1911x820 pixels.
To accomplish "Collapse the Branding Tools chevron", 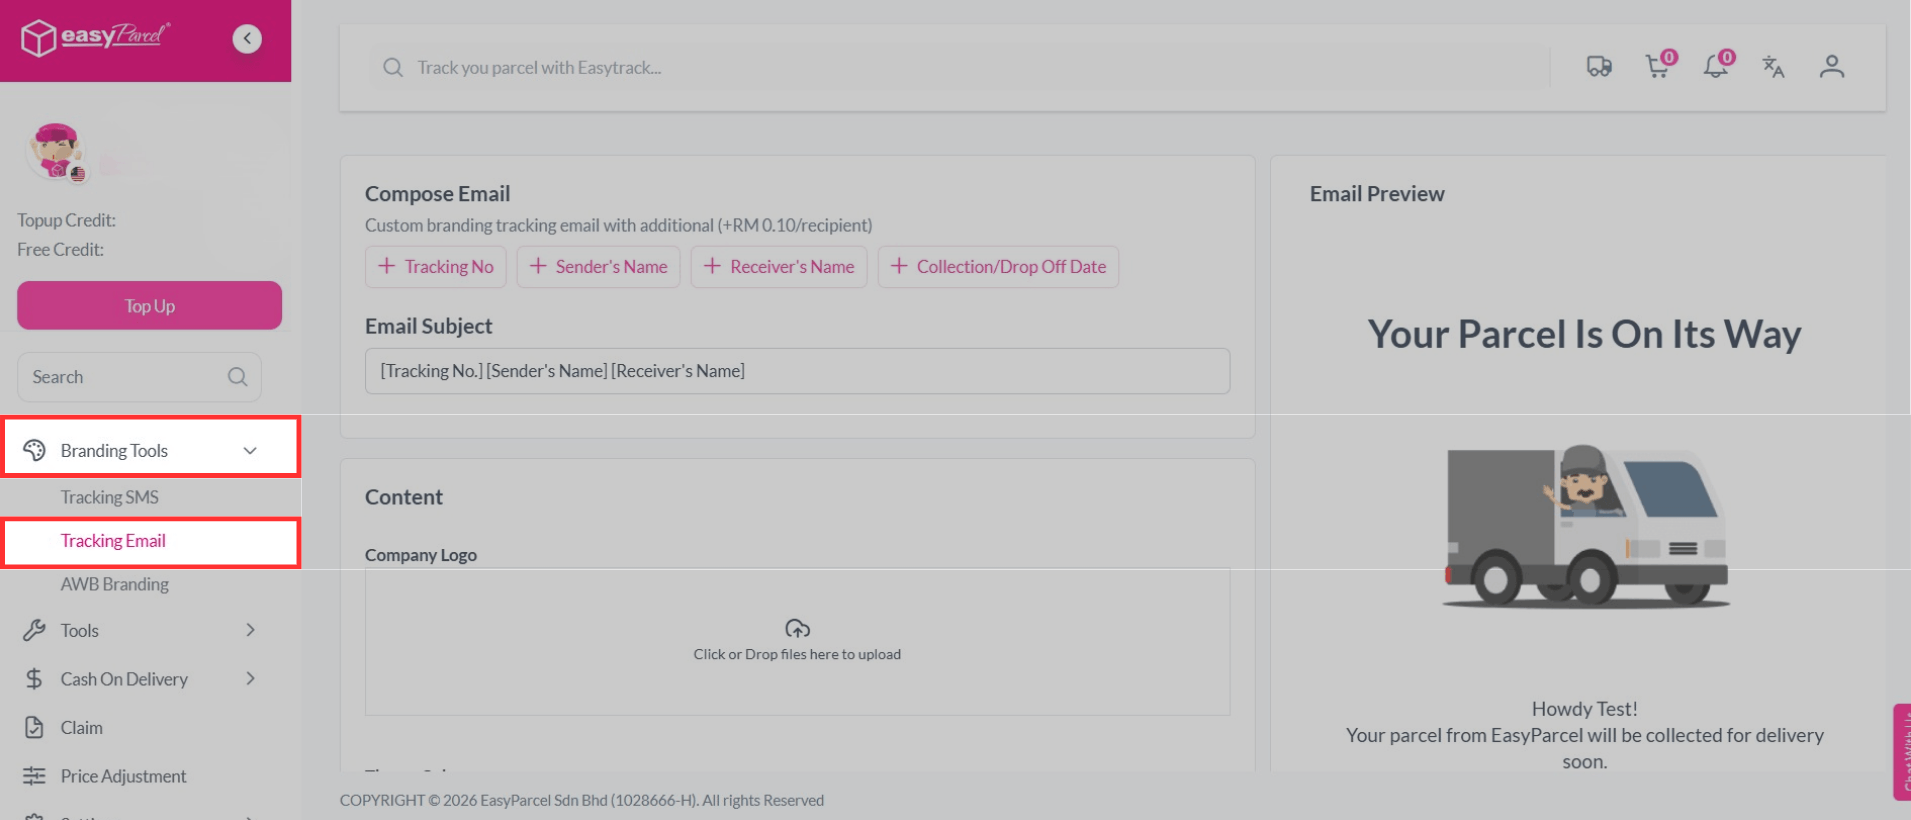I will click(x=250, y=451).
